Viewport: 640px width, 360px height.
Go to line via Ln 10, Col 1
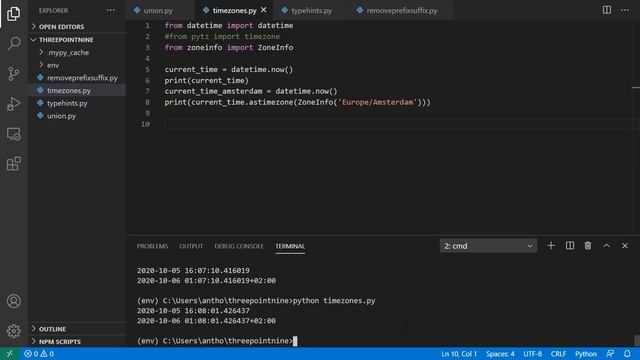pyautogui.click(x=459, y=353)
